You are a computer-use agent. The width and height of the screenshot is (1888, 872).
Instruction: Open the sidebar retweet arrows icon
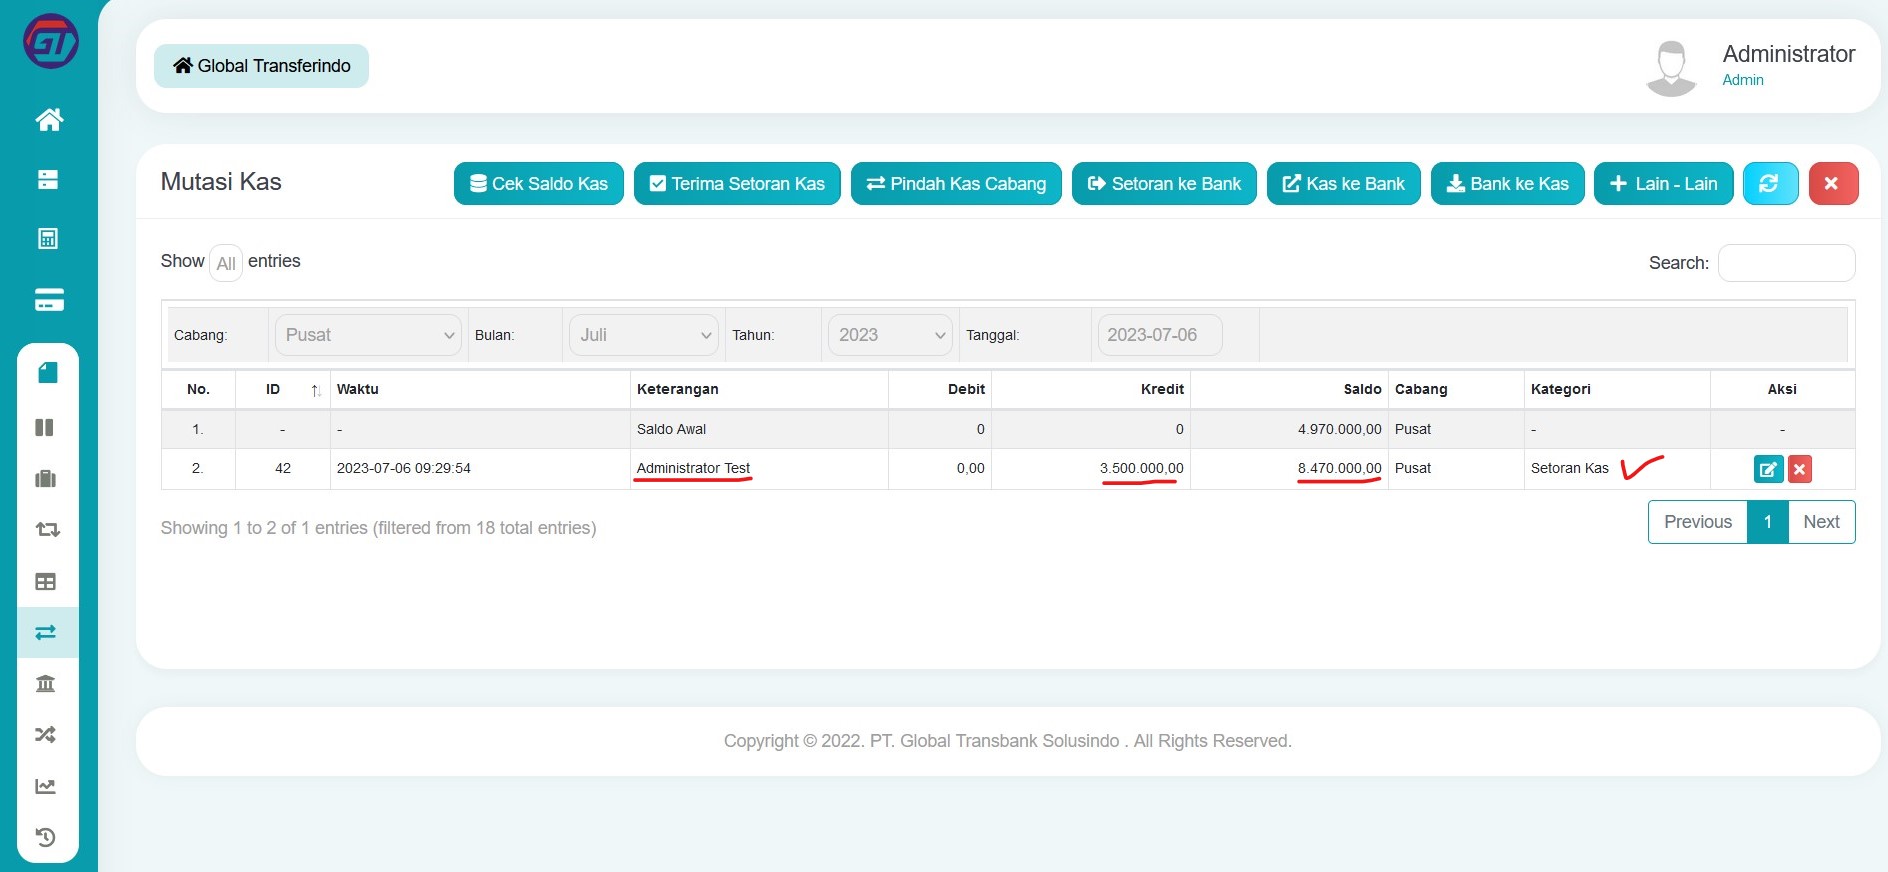pyautogui.click(x=48, y=530)
